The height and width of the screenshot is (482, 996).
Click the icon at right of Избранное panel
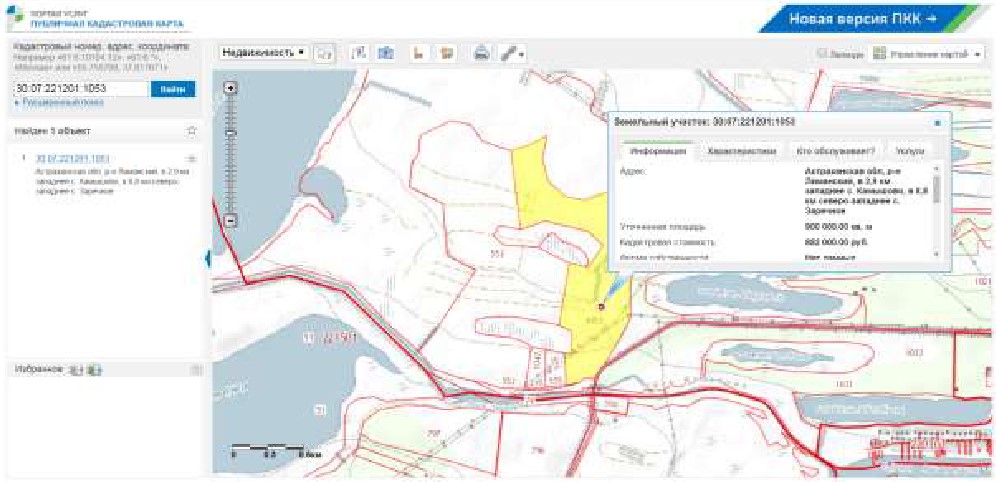point(196,370)
